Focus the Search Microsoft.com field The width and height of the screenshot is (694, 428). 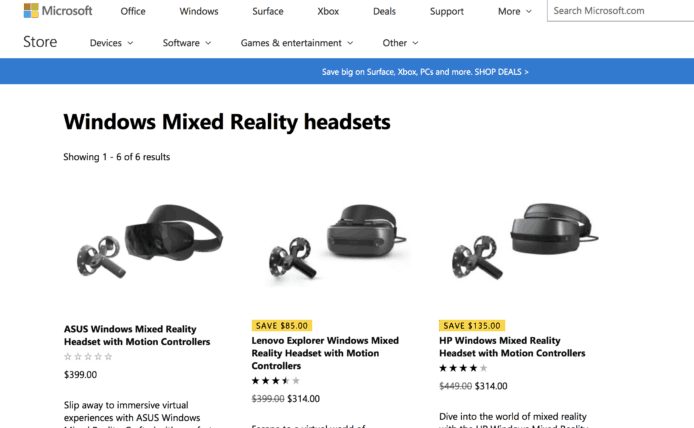click(621, 11)
